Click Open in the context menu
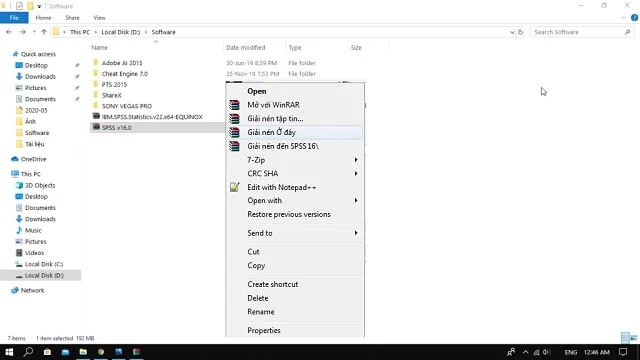Screen dimensions: 640x360 [x=294, y=91]
